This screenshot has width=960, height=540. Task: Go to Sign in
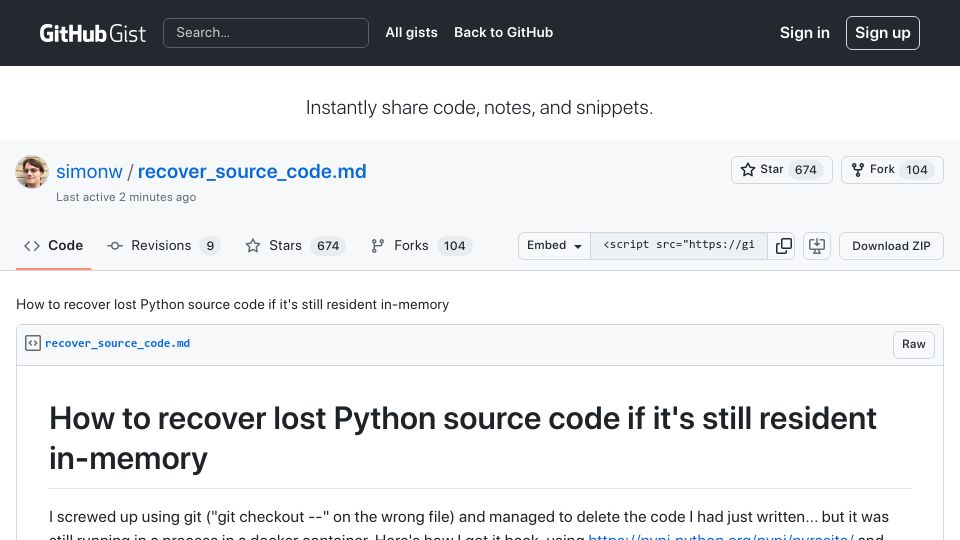pyautogui.click(x=804, y=33)
